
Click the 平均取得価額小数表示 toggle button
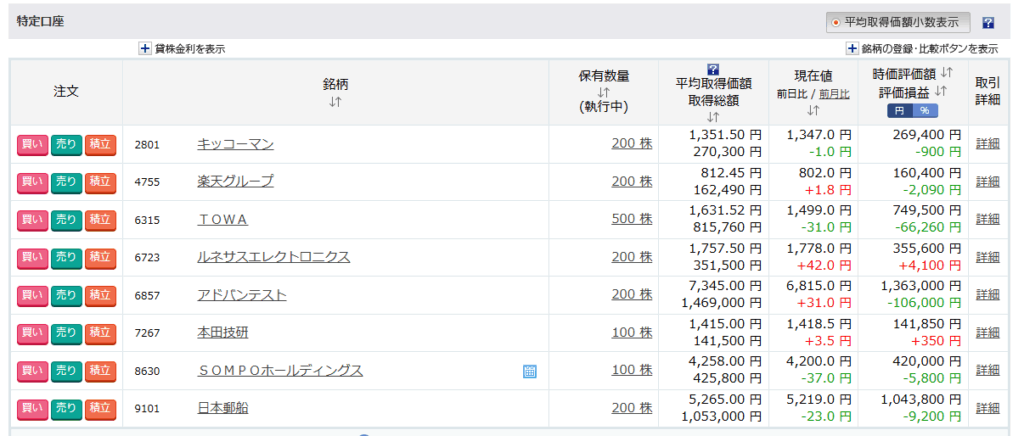[897, 22]
